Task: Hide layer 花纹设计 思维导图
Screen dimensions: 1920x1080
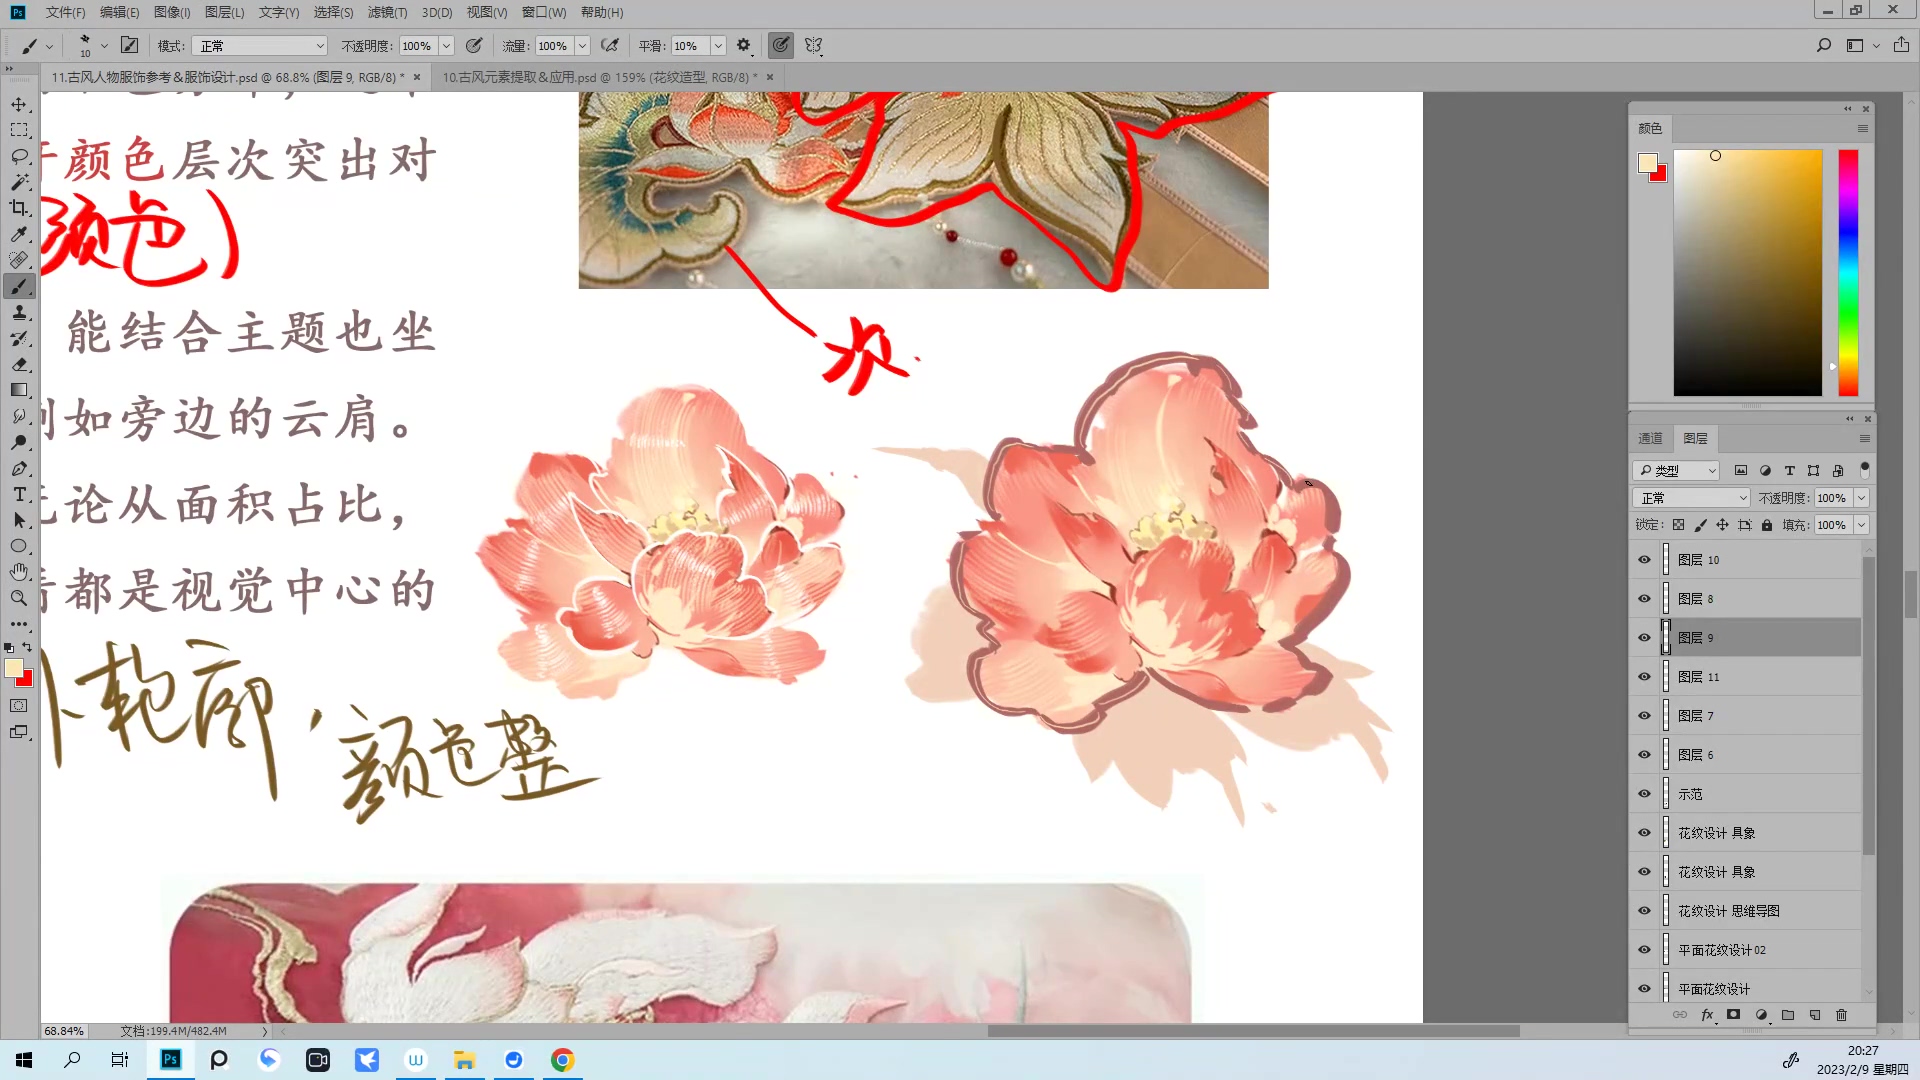Action: point(1644,911)
